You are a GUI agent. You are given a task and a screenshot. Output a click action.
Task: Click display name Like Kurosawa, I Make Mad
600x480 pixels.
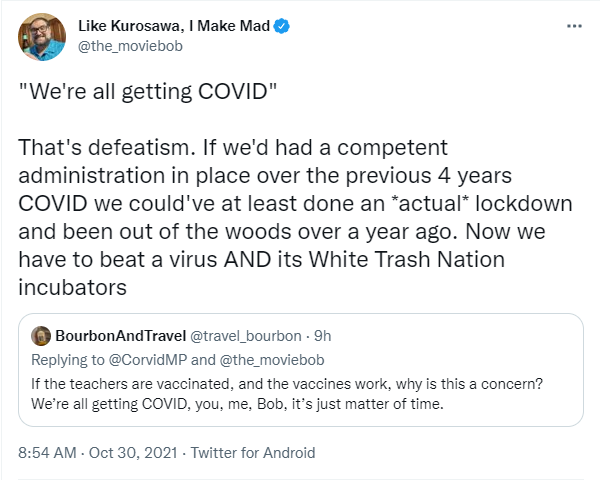coord(174,26)
